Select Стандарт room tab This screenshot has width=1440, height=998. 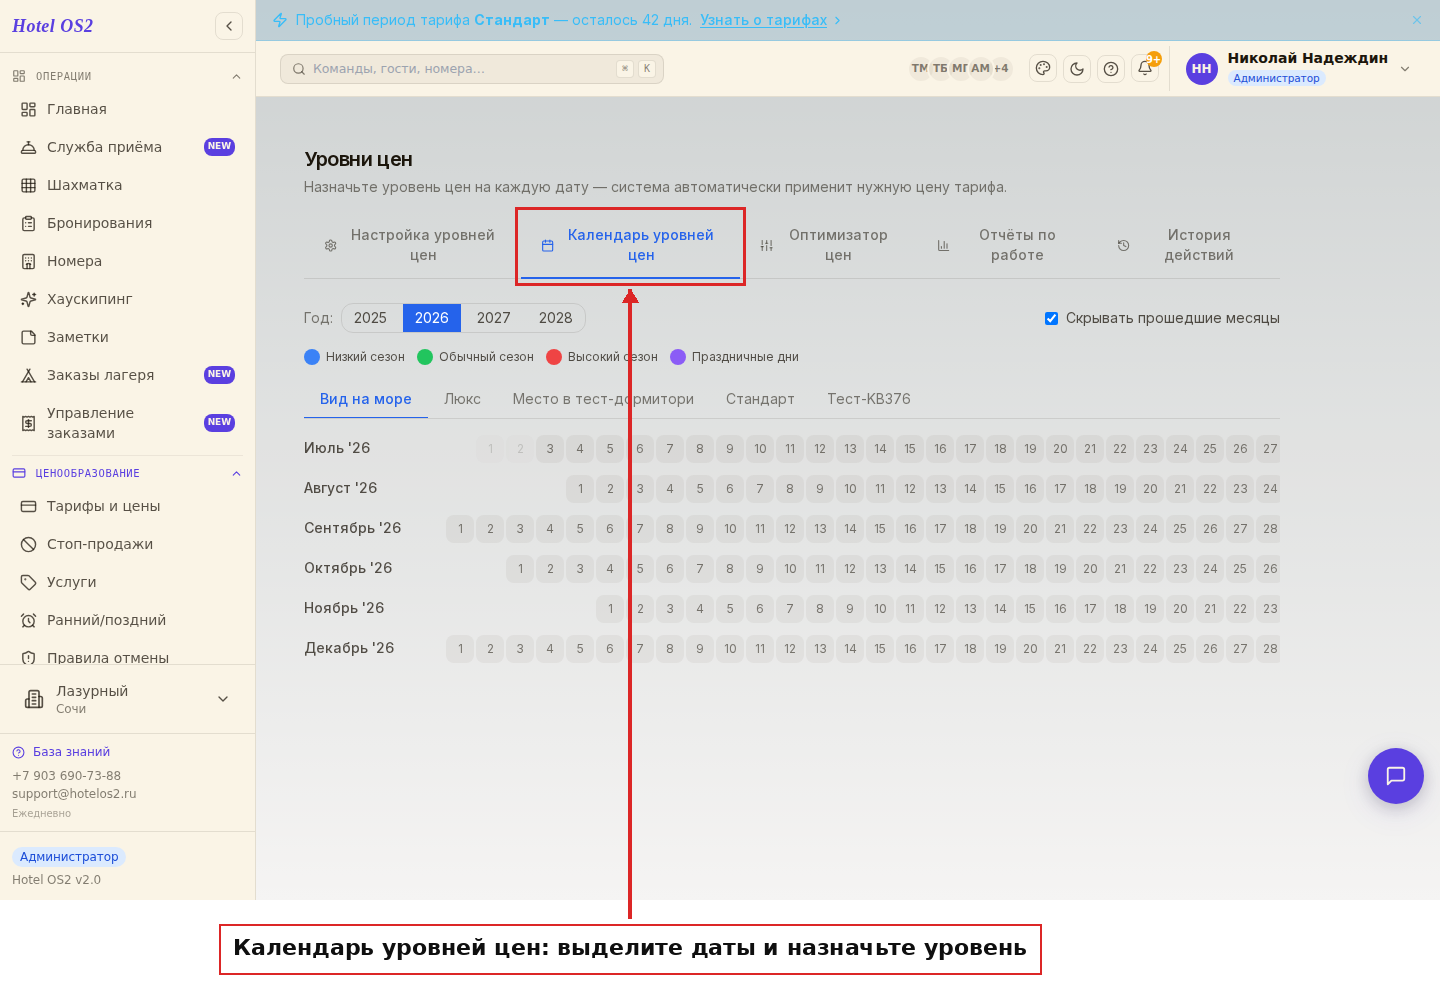[x=760, y=399]
